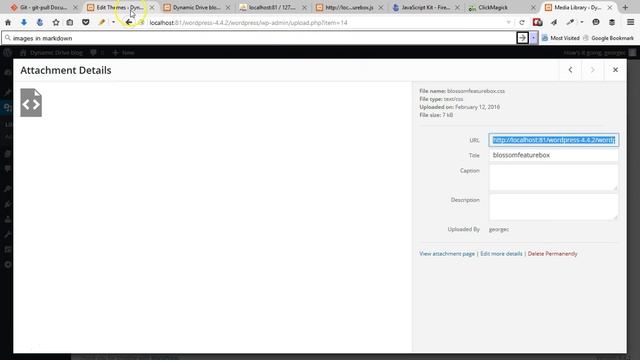This screenshot has width=640, height=360.
Task: Click the Caption text area
Action: point(553,178)
